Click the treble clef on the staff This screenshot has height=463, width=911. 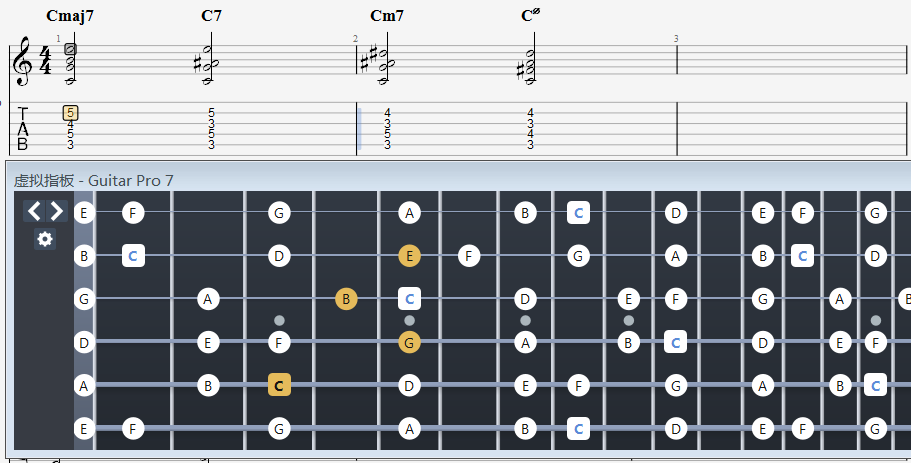coord(22,62)
